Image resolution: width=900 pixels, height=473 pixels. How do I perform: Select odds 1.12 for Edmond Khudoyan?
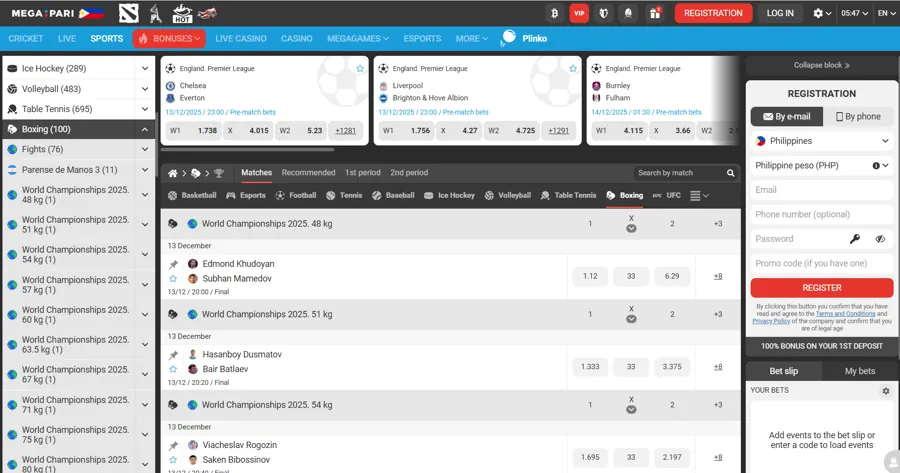point(590,276)
